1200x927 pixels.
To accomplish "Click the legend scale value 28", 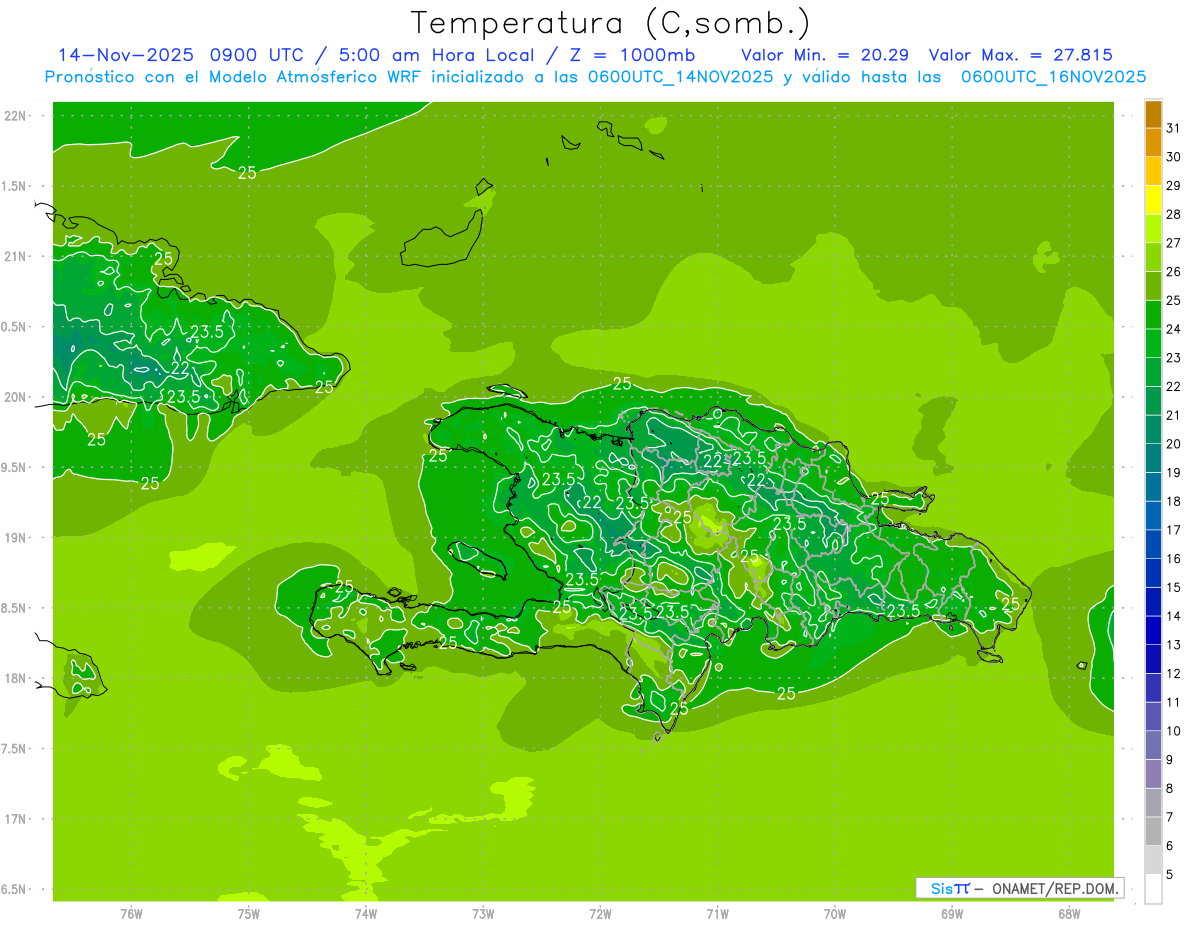I will coord(1174,214).
